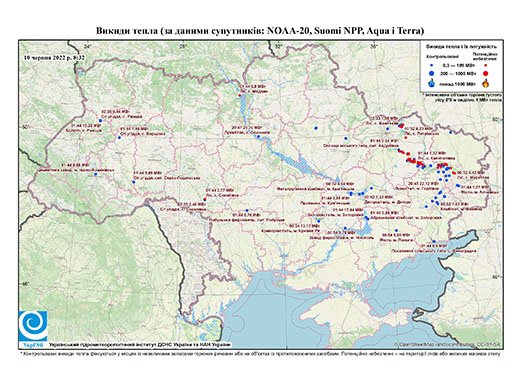The image size is (520, 368).
Task: Click the UkrHMI spiral logo
Action: [33, 326]
